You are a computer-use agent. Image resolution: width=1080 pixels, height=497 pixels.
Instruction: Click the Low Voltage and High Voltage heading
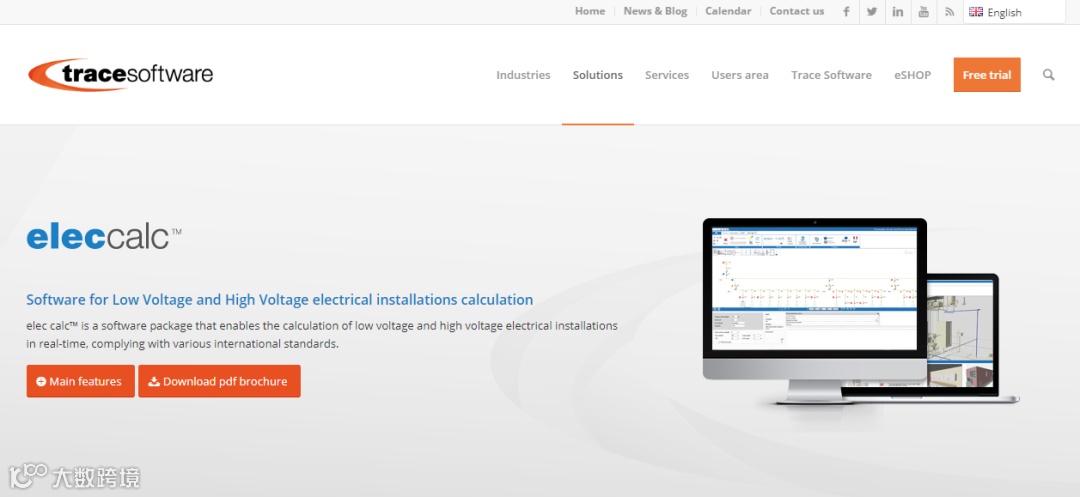(x=280, y=299)
